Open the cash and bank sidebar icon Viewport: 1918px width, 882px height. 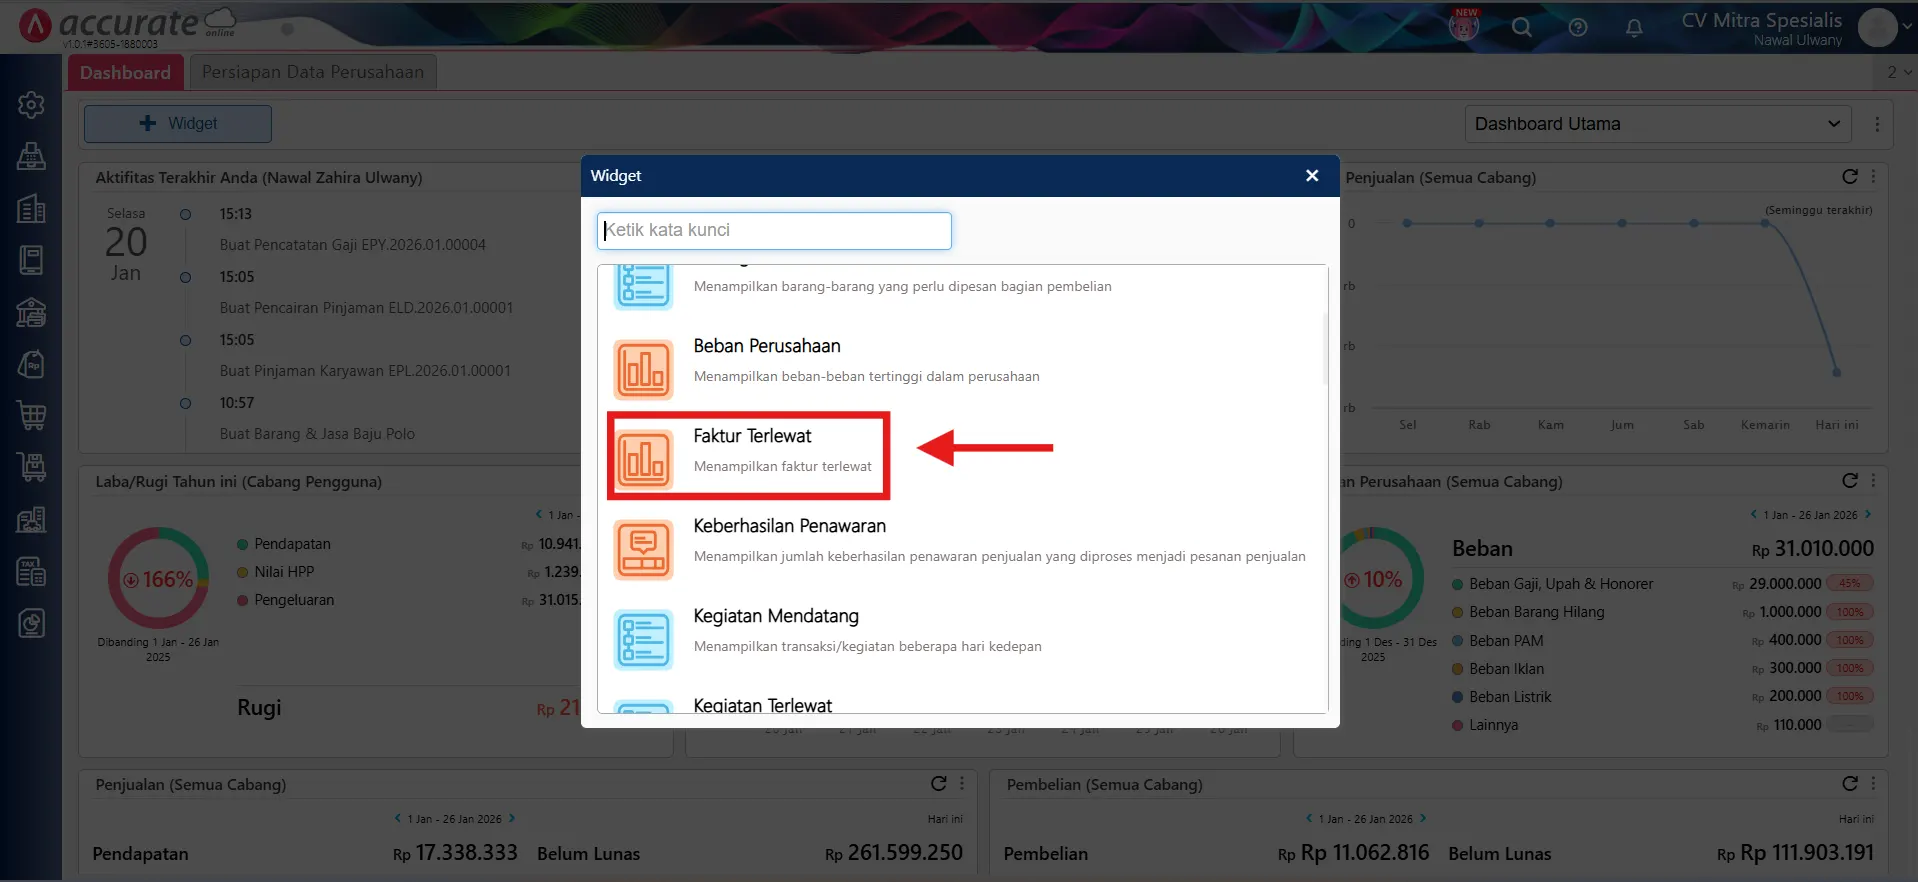click(31, 312)
